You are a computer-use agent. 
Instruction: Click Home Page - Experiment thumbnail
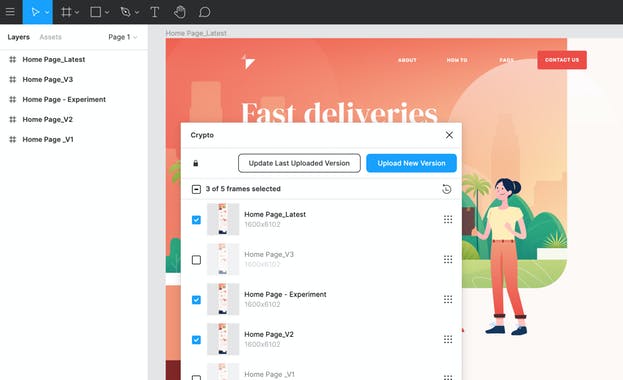(x=223, y=299)
